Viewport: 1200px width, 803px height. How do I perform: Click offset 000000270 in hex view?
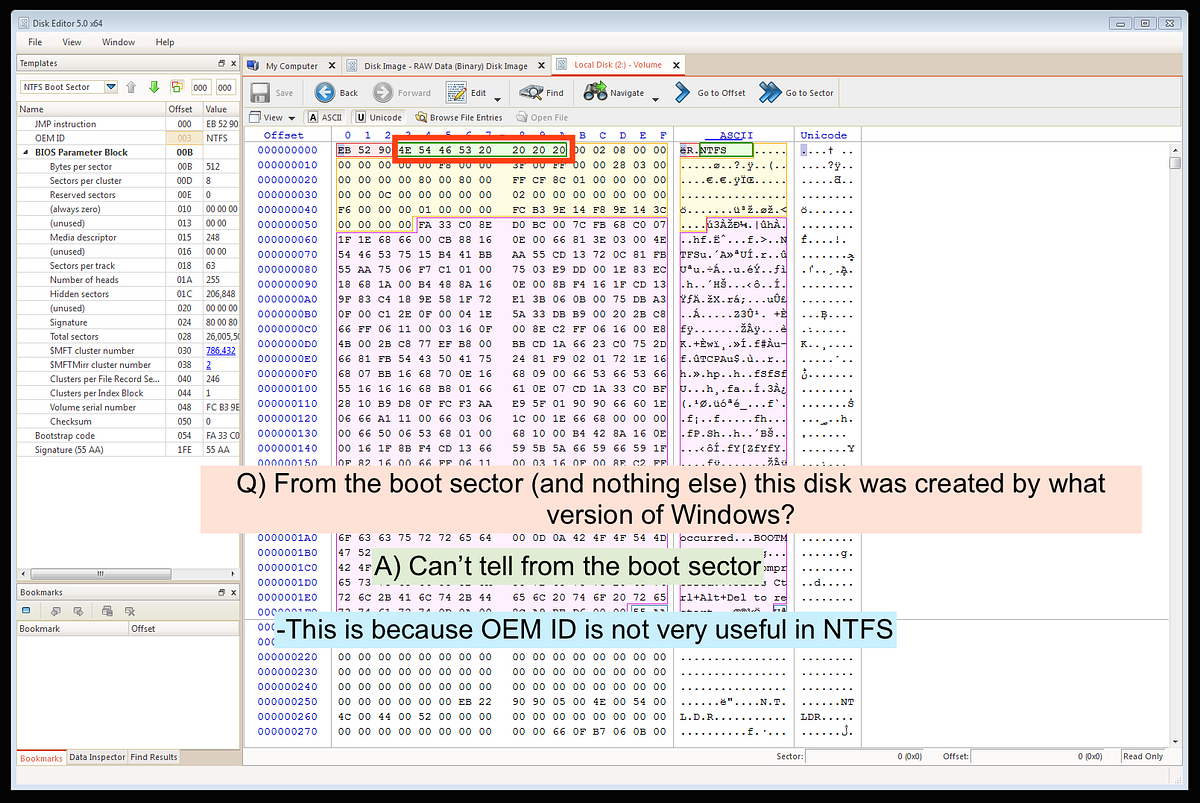pos(288,731)
